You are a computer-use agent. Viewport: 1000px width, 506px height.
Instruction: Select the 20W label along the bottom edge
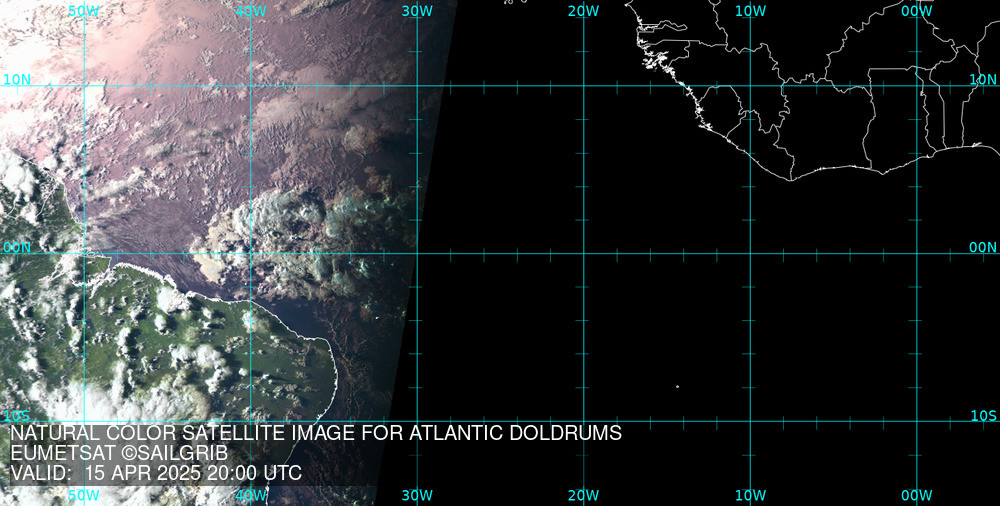click(584, 495)
